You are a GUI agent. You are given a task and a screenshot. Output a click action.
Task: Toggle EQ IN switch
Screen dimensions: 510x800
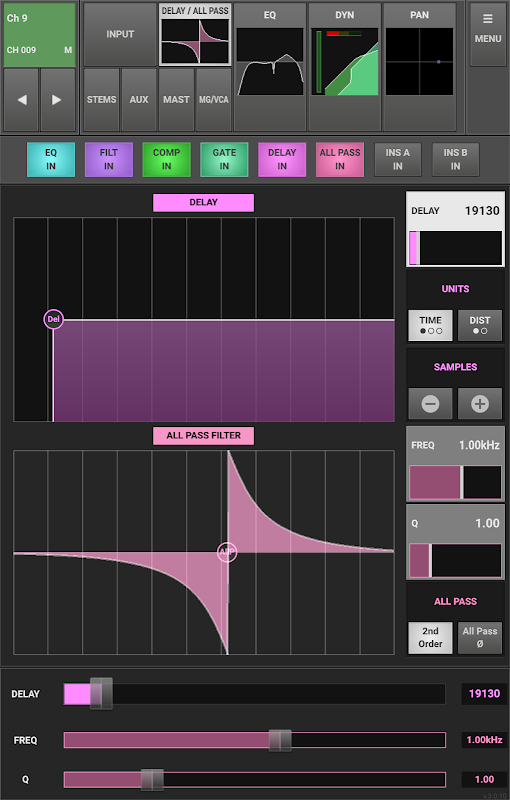pyautogui.click(x=51, y=160)
